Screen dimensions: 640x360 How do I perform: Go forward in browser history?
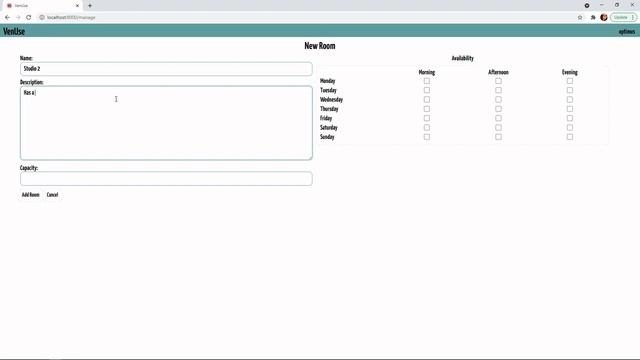(x=18, y=18)
